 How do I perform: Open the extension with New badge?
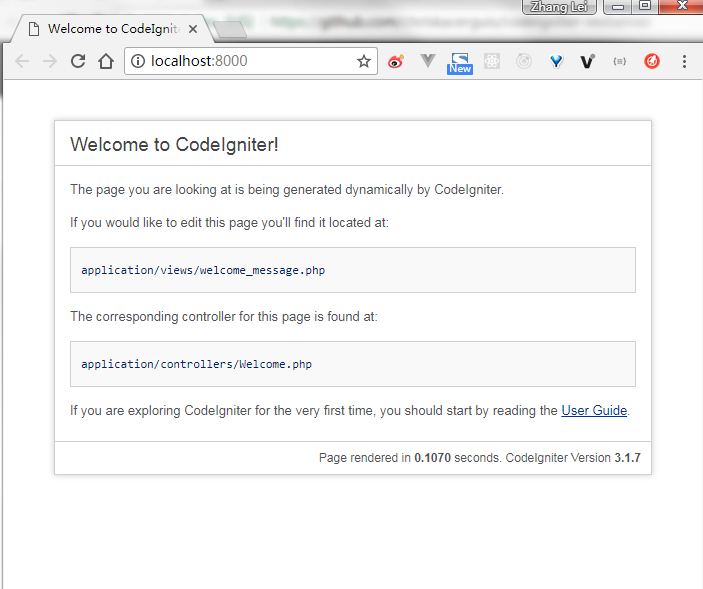pyautogui.click(x=460, y=63)
